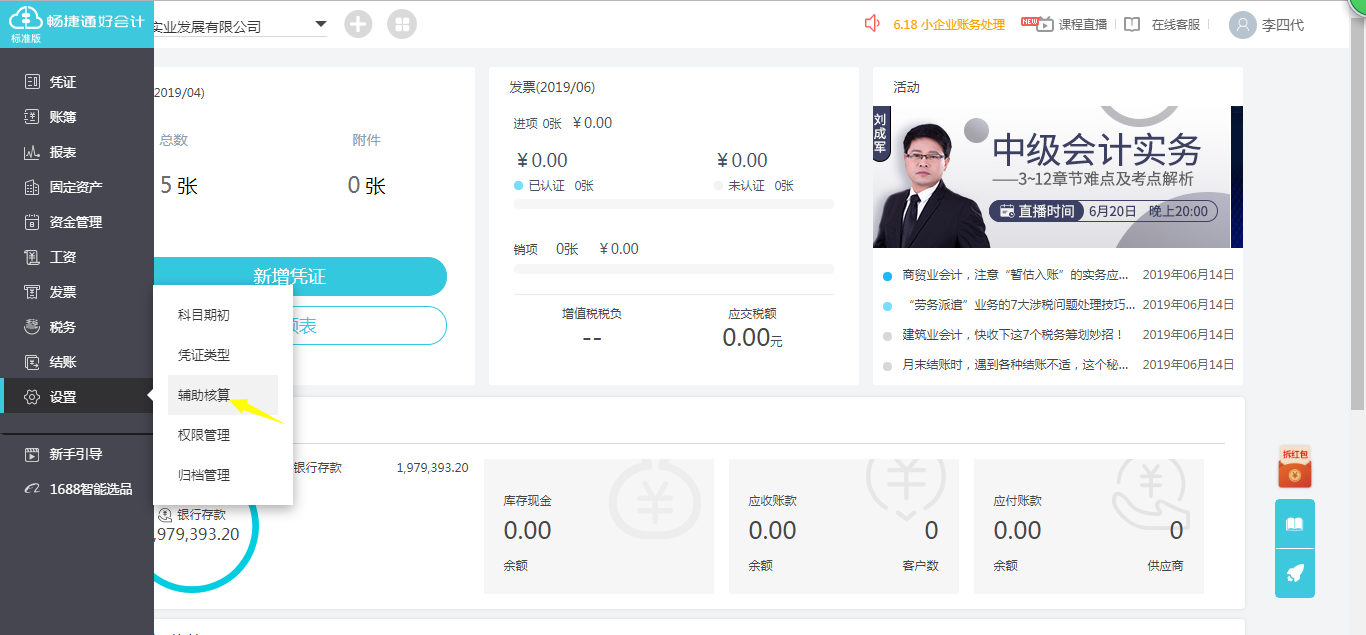This screenshot has width=1366, height=635.
Task: Open the 在线客服 link
Action: click(1176, 25)
